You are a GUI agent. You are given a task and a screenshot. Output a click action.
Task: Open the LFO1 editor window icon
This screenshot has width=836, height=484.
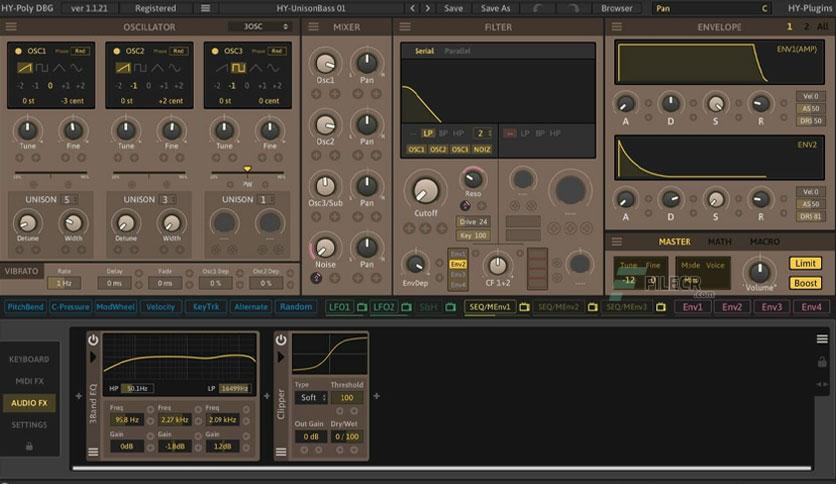[x=362, y=307]
